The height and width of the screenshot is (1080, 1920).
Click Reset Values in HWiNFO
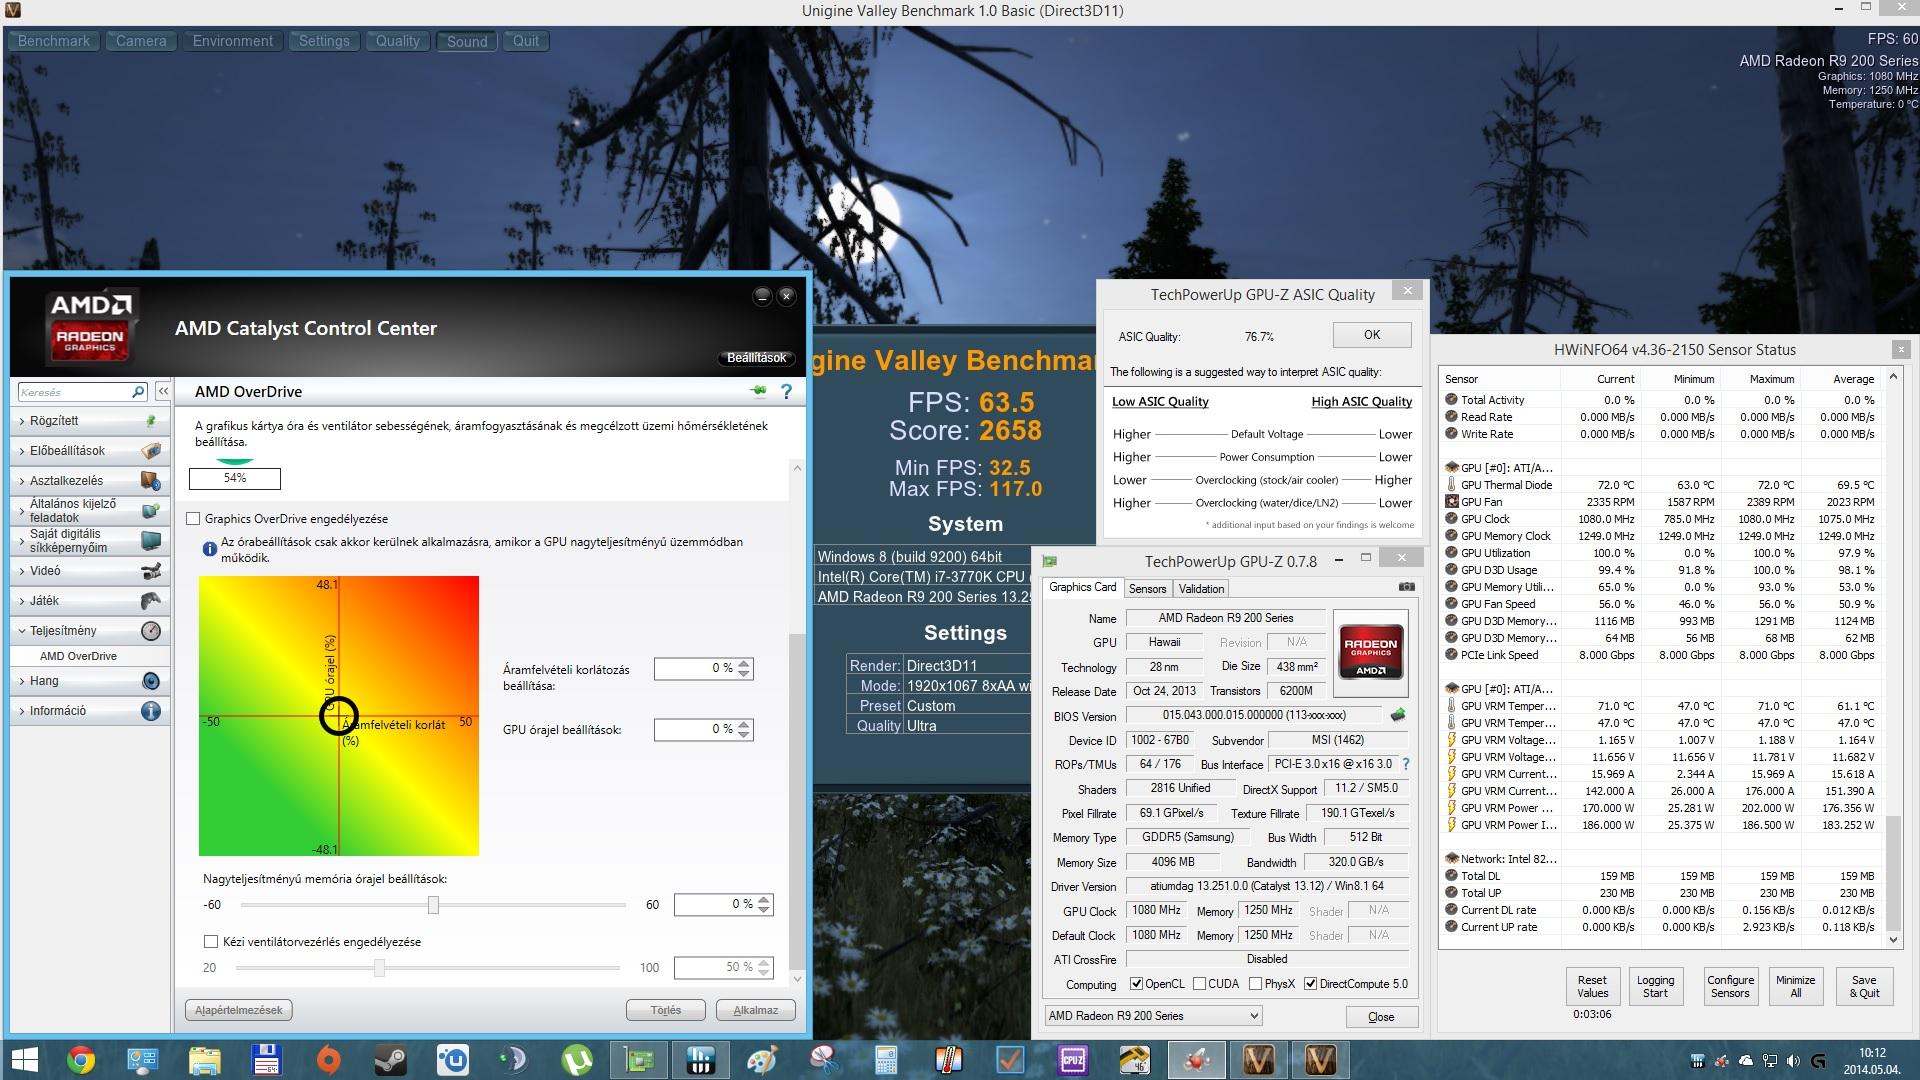click(1592, 986)
